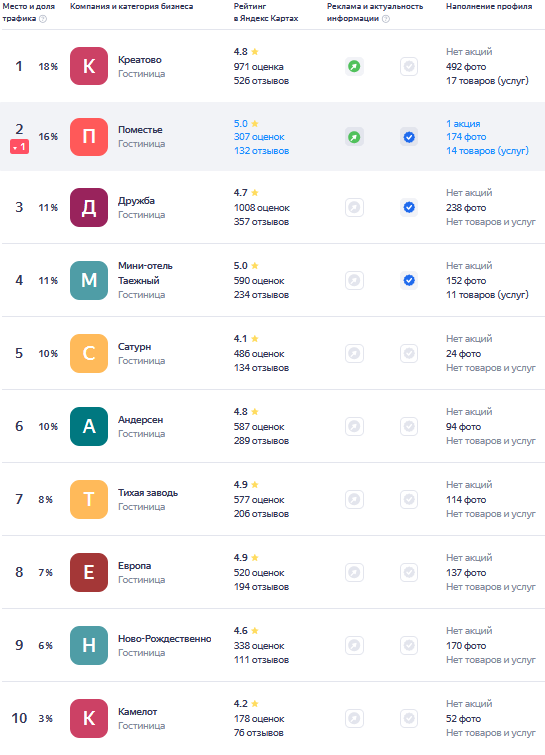Click the 52 фото text for Камелот
Image resolution: width=545 pixels, height=755 pixels.
click(463, 718)
